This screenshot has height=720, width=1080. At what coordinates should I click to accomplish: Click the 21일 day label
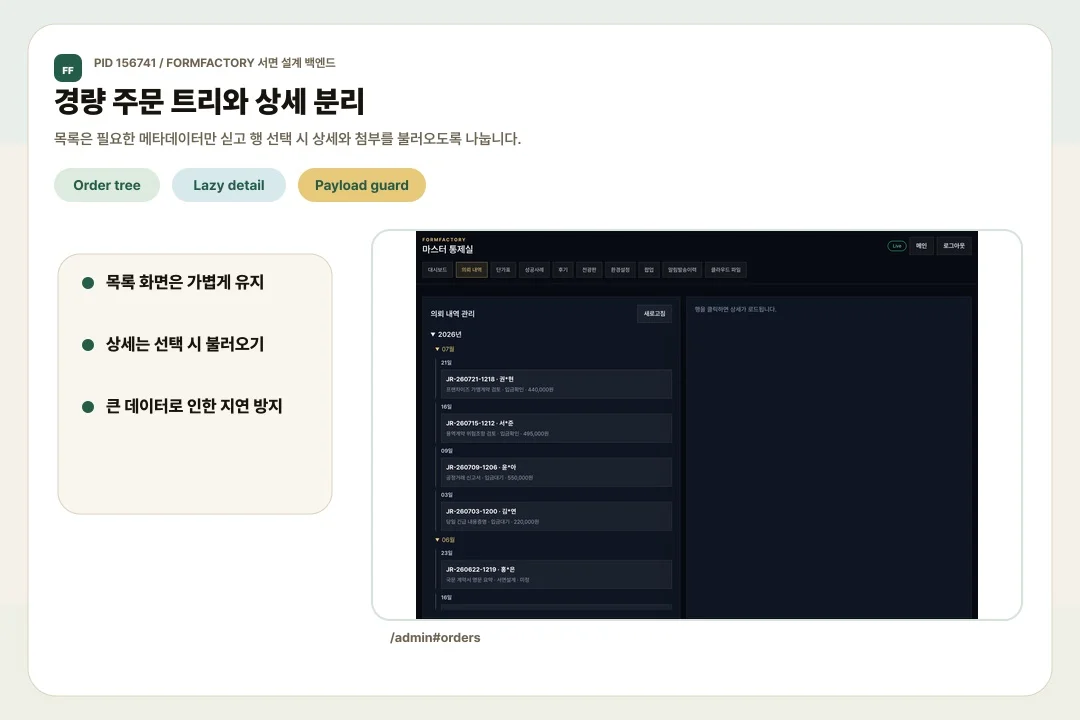(446, 362)
